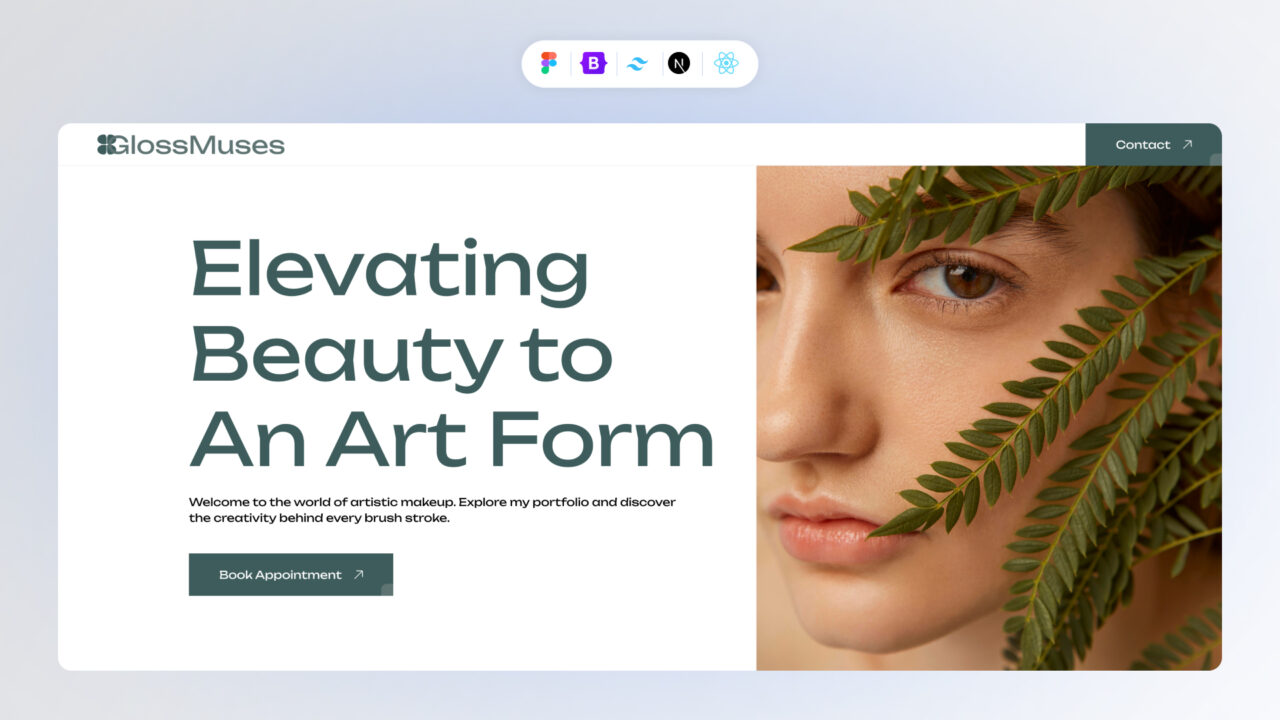Select the purple Bootstrap icon
The width and height of the screenshot is (1280, 720).
(x=594, y=63)
